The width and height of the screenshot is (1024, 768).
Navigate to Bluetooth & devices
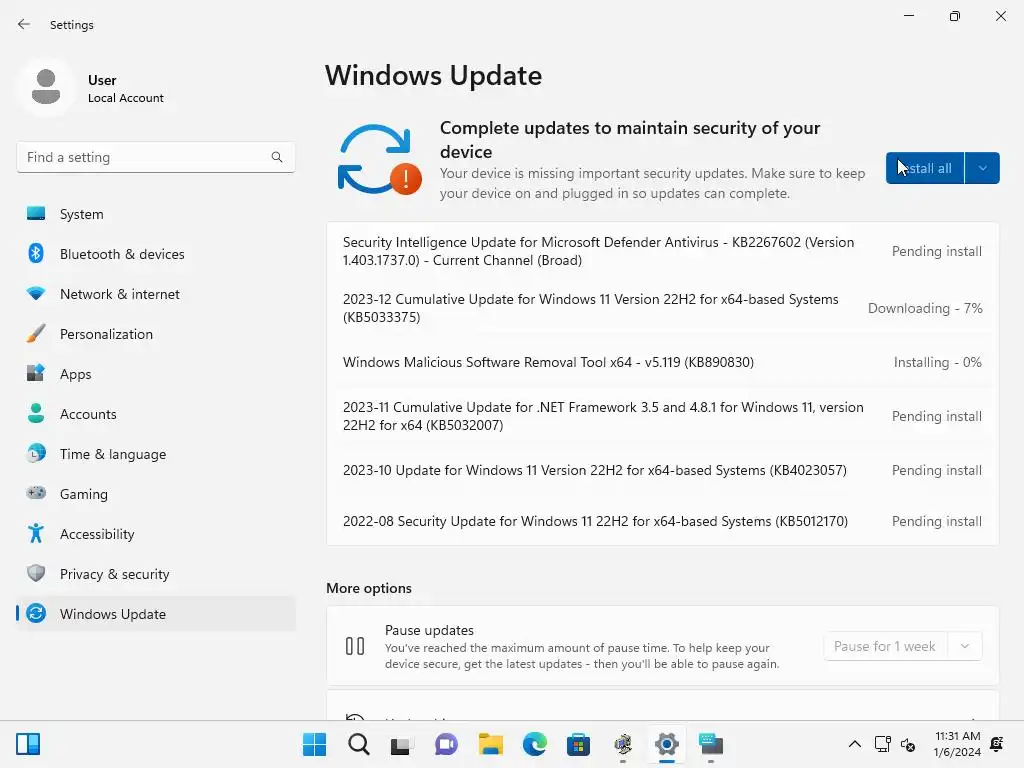156,254
